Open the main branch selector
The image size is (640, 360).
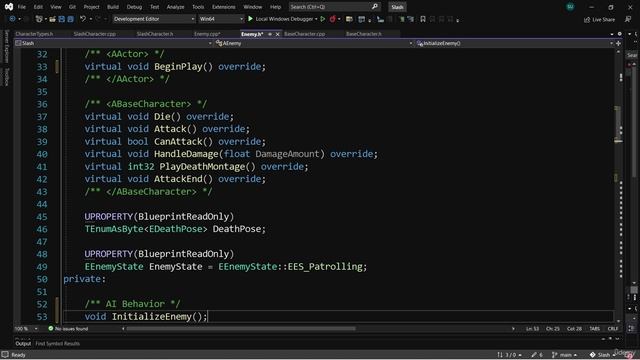pyautogui.click(x=565, y=355)
